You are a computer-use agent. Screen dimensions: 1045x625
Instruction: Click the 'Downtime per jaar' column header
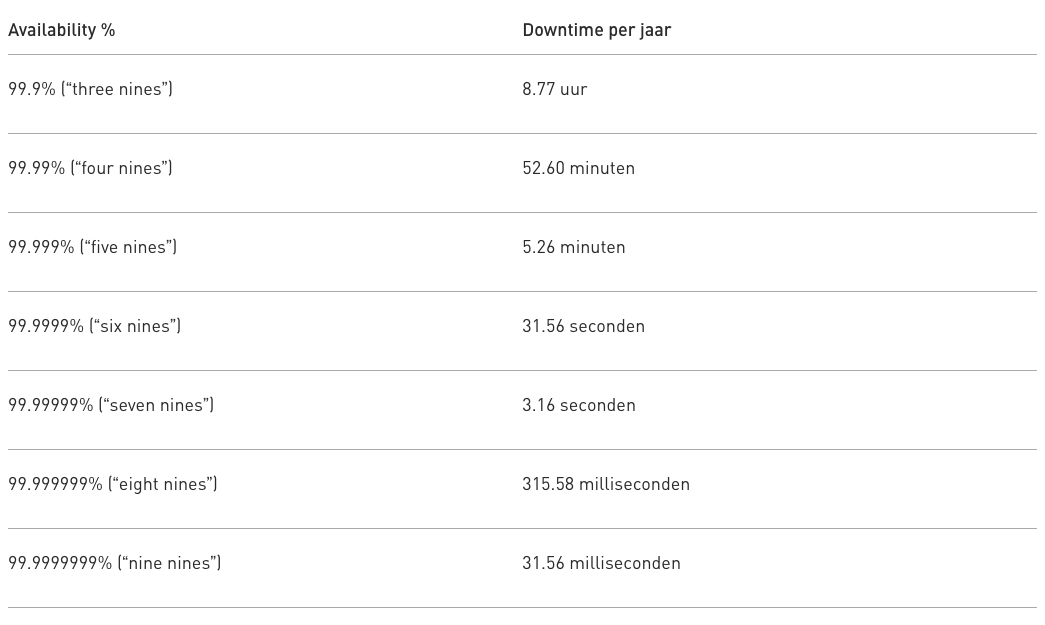(596, 30)
